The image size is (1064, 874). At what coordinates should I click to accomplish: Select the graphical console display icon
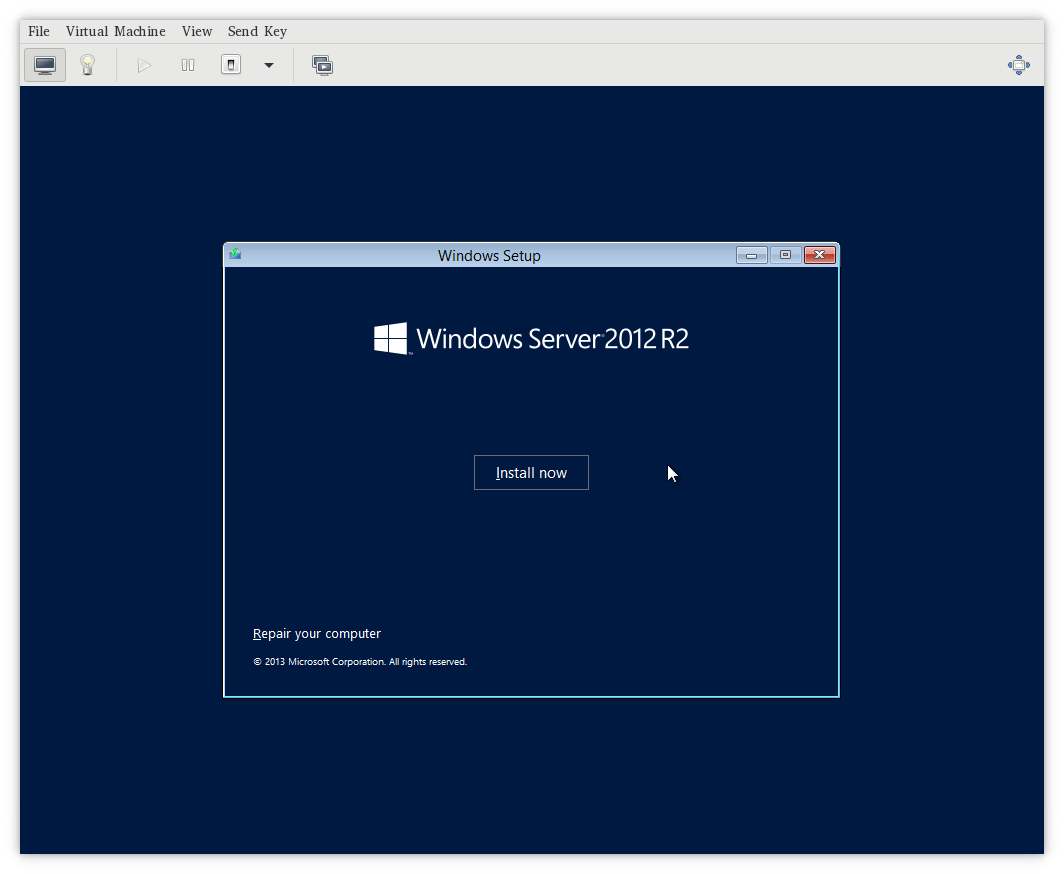tap(44, 64)
